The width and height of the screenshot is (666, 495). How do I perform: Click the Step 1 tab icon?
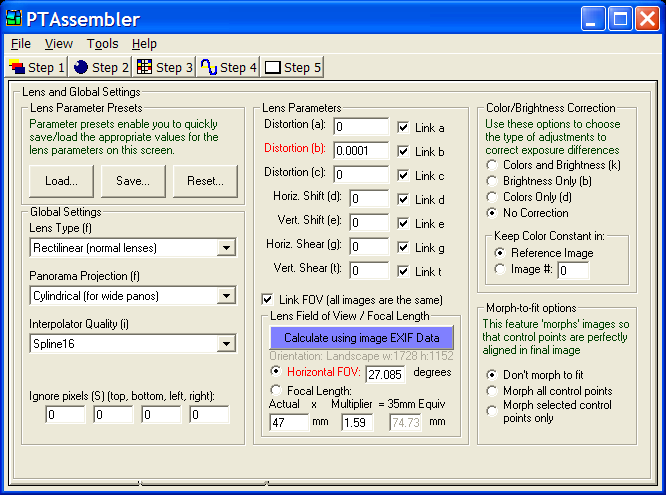pyautogui.click(x=17, y=67)
